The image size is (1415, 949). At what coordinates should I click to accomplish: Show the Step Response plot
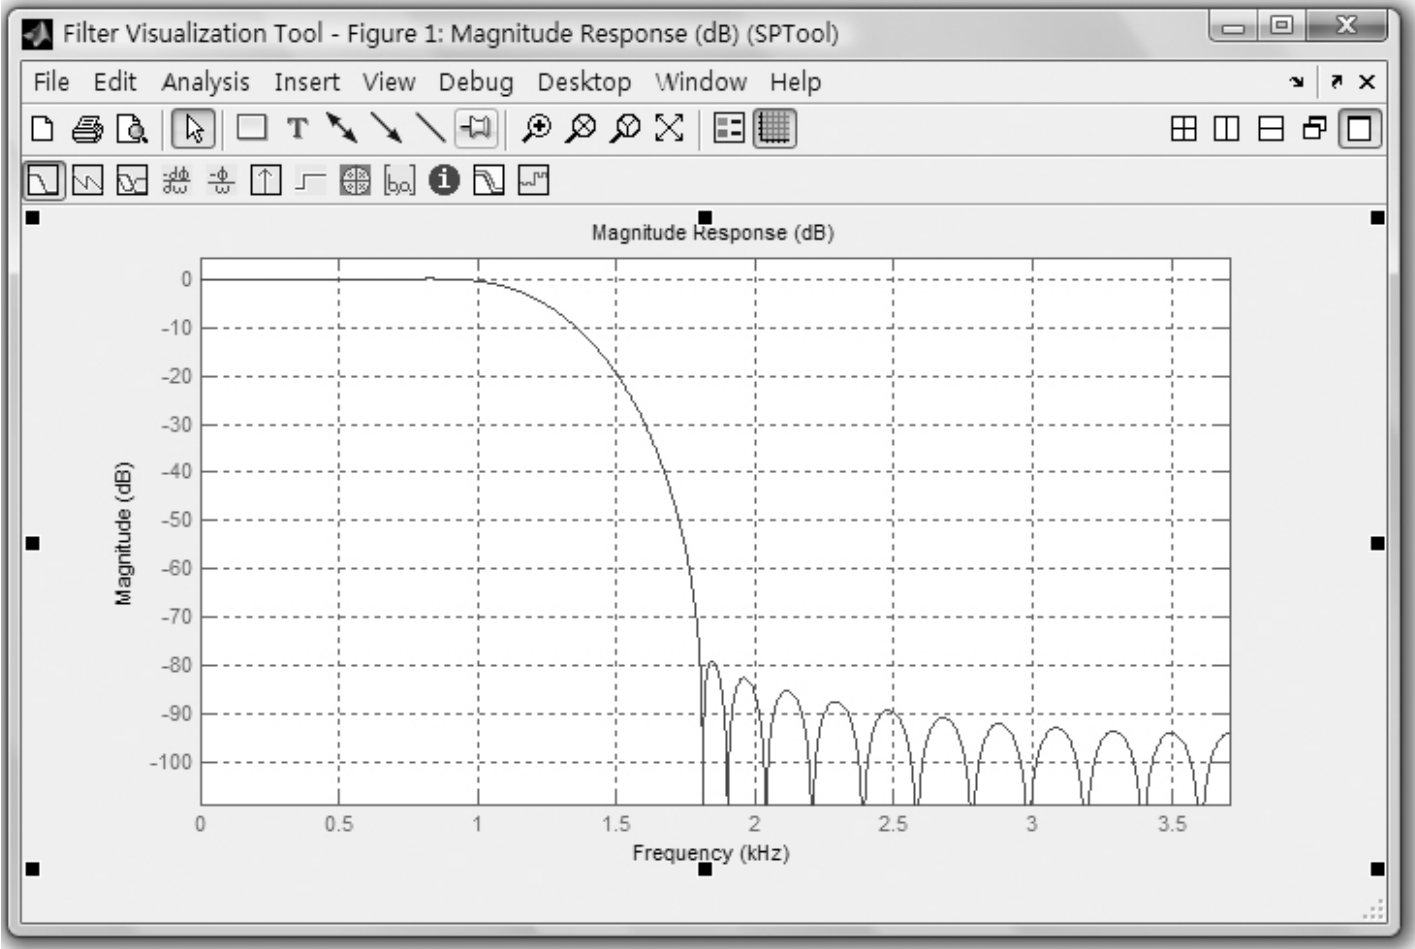(311, 181)
